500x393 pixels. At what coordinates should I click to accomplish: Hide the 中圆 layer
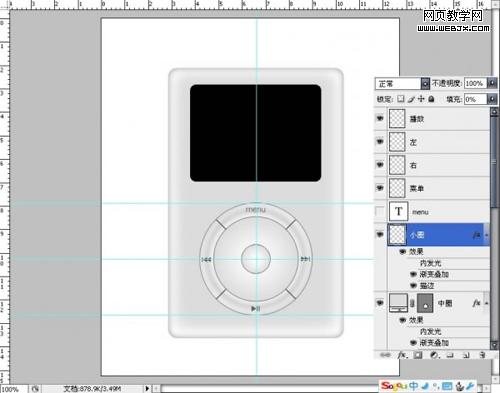[380, 303]
